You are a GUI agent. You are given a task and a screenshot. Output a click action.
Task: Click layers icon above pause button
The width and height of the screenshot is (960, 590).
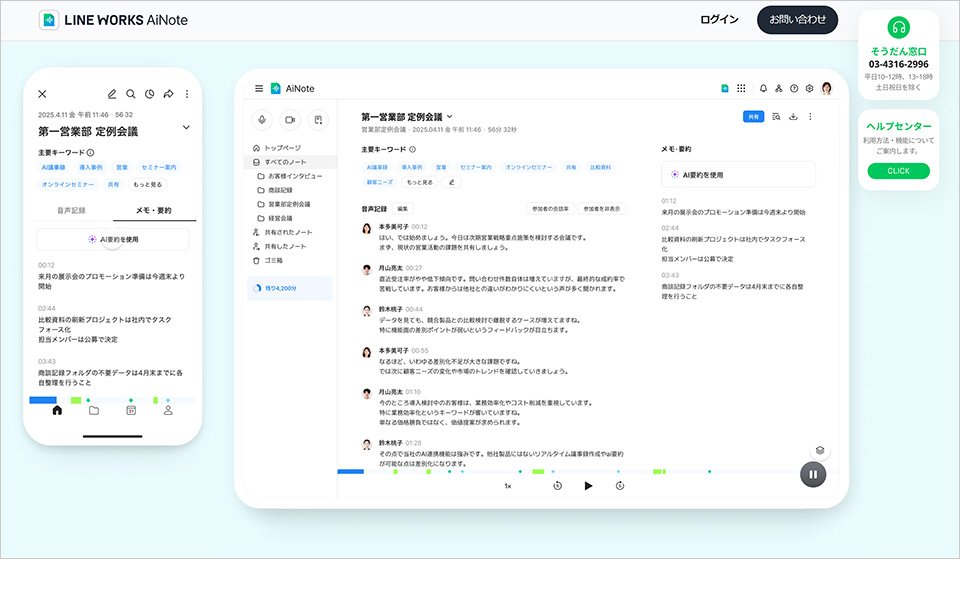pos(820,450)
